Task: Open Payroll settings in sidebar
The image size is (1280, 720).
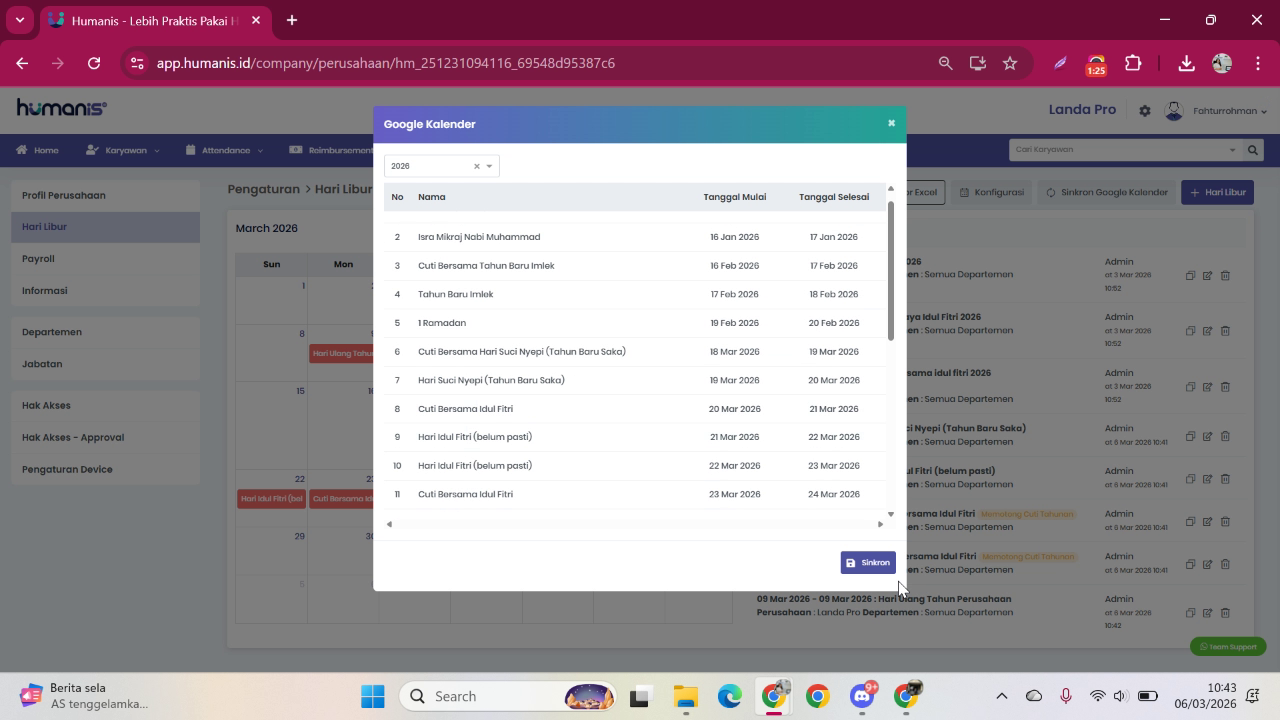Action: (106, 258)
